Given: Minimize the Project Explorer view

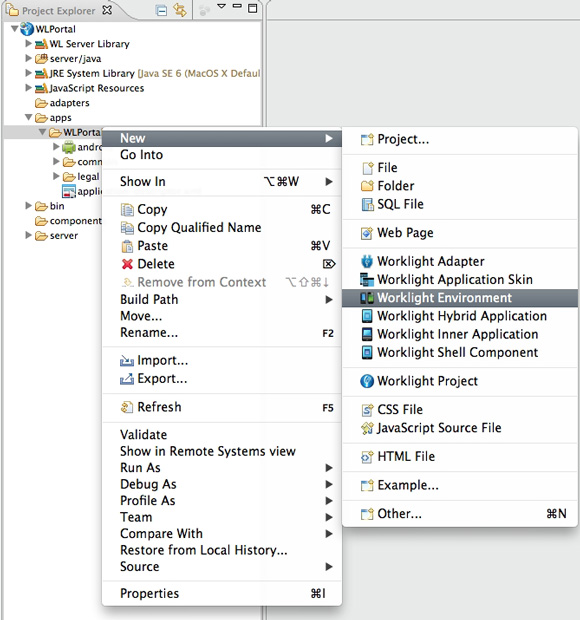Looking at the screenshot, I should point(237,6).
